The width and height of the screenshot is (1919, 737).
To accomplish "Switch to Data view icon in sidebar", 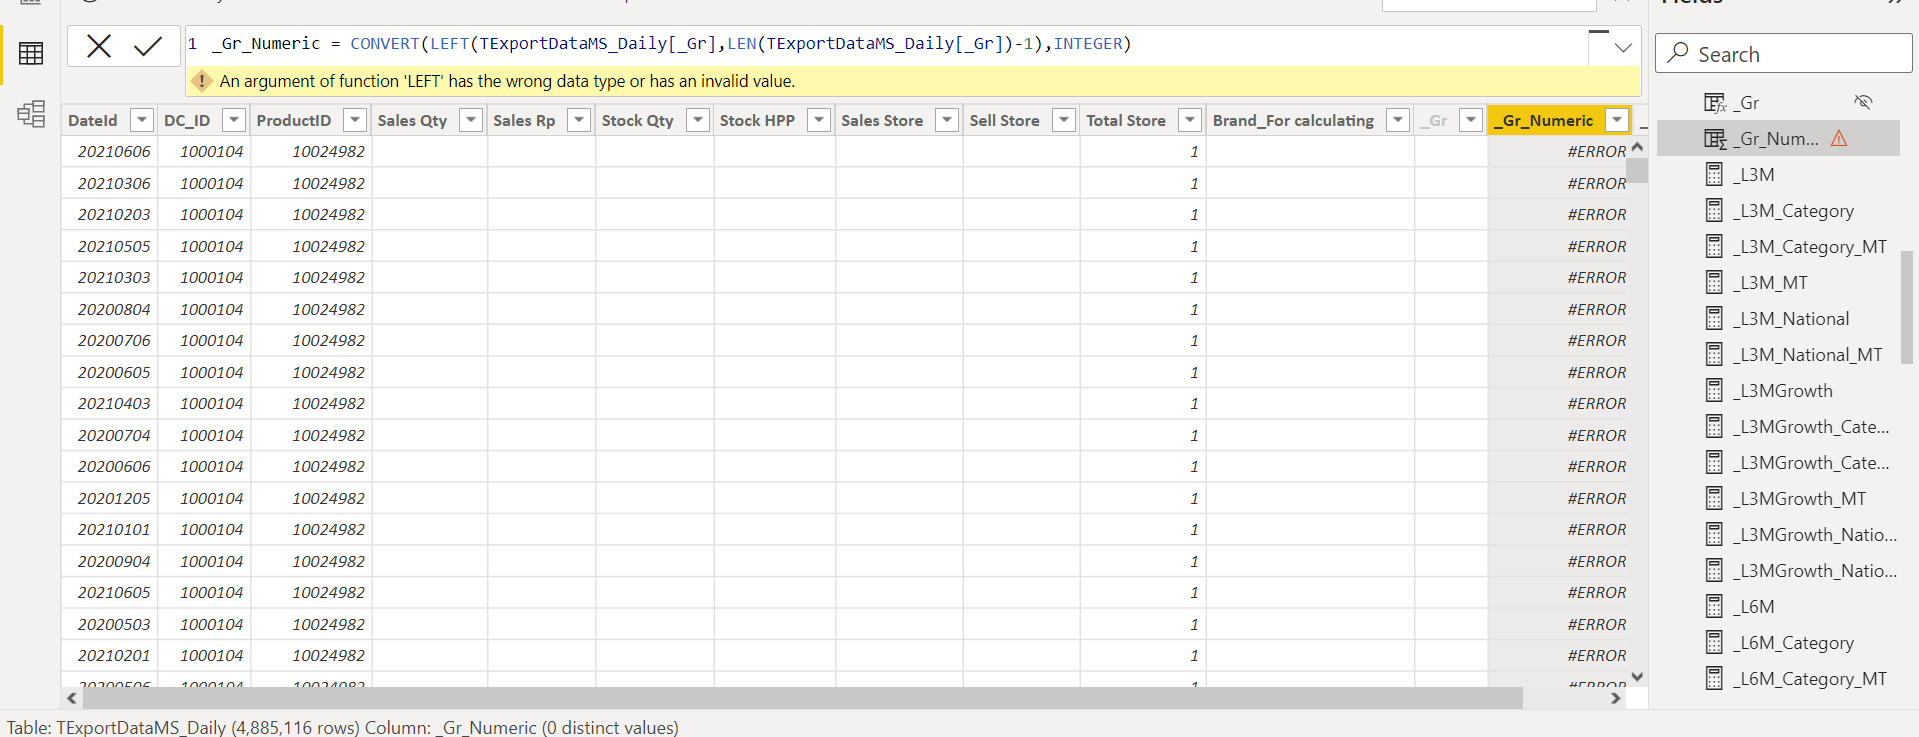I will (x=31, y=54).
